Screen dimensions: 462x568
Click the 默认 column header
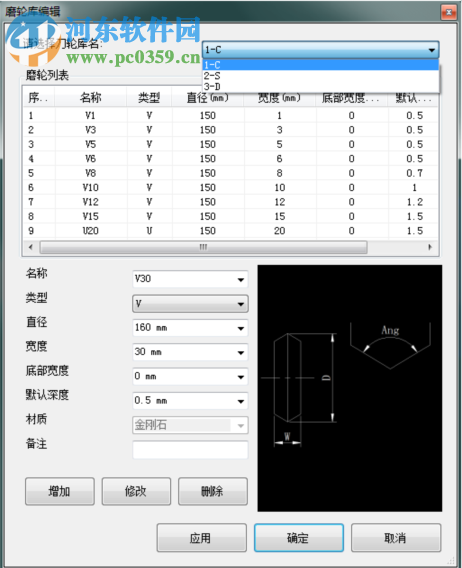(x=413, y=99)
